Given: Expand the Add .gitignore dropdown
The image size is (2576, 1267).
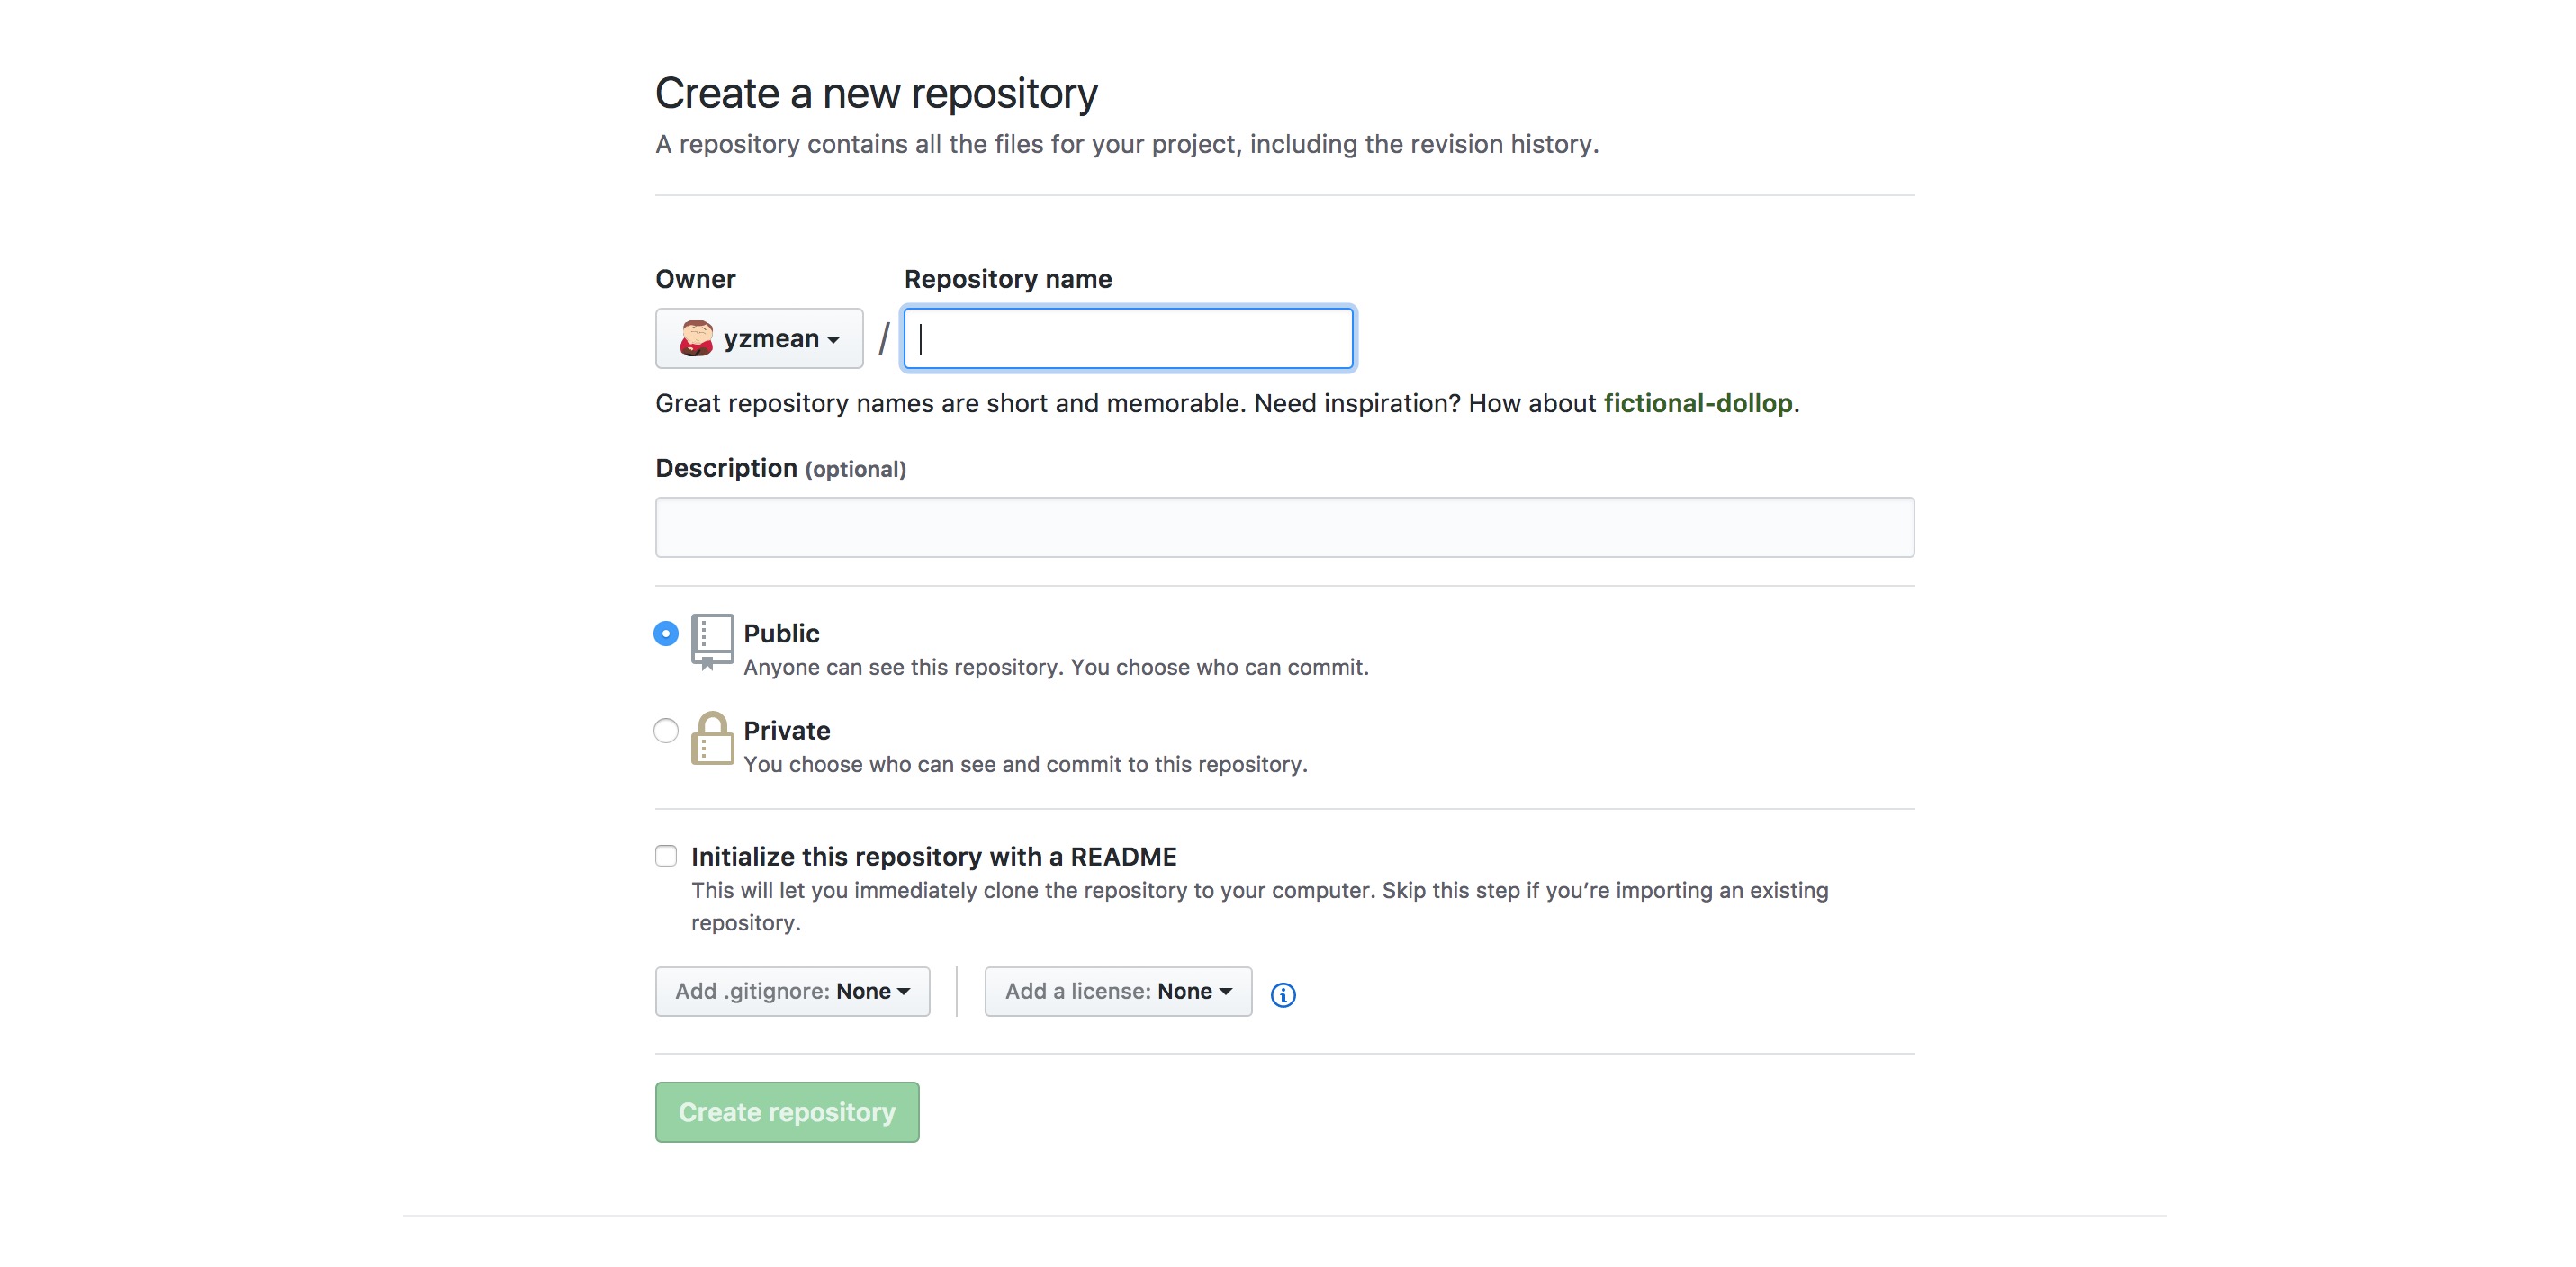Looking at the screenshot, I should coord(792,991).
